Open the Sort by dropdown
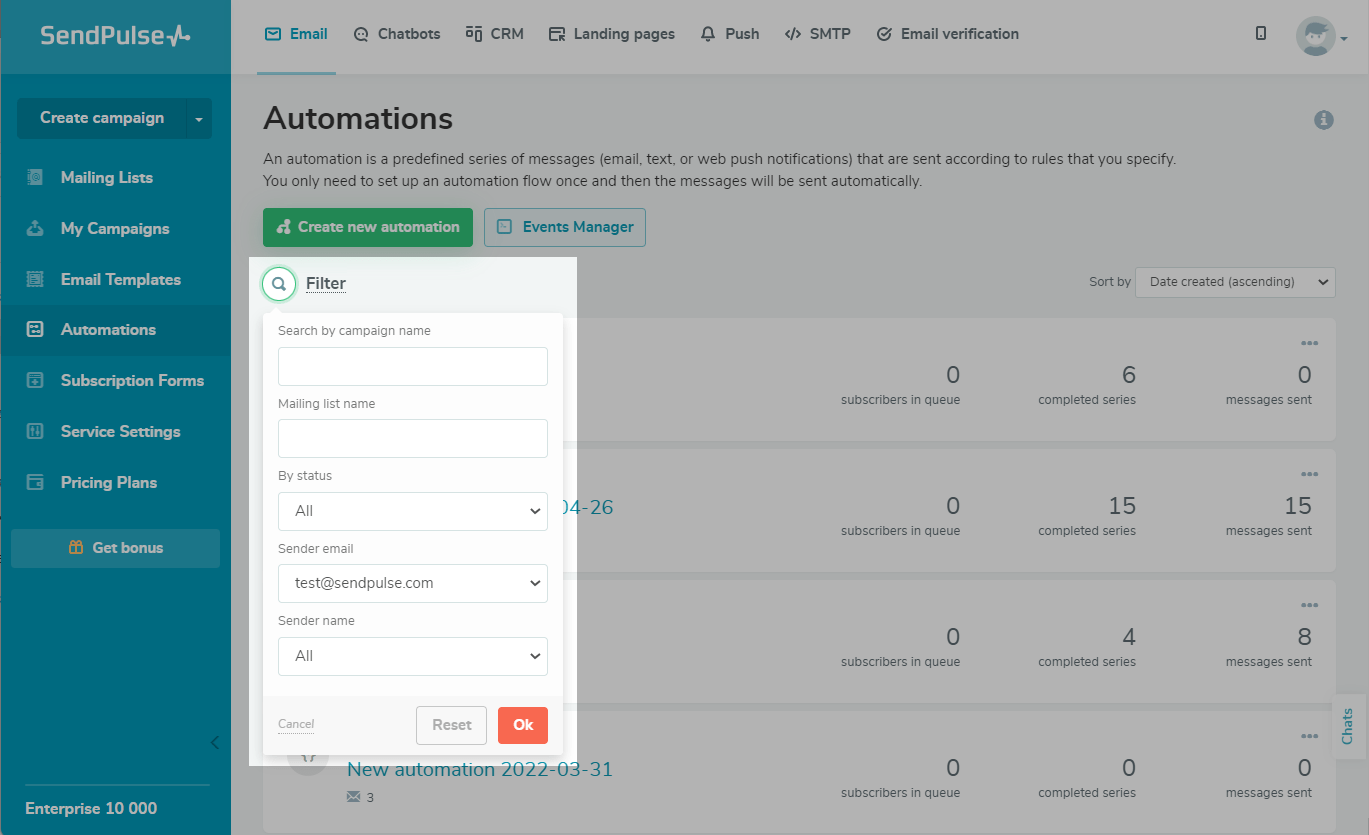Viewport: 1369px width, 835px height. [x=1235, y=282]
